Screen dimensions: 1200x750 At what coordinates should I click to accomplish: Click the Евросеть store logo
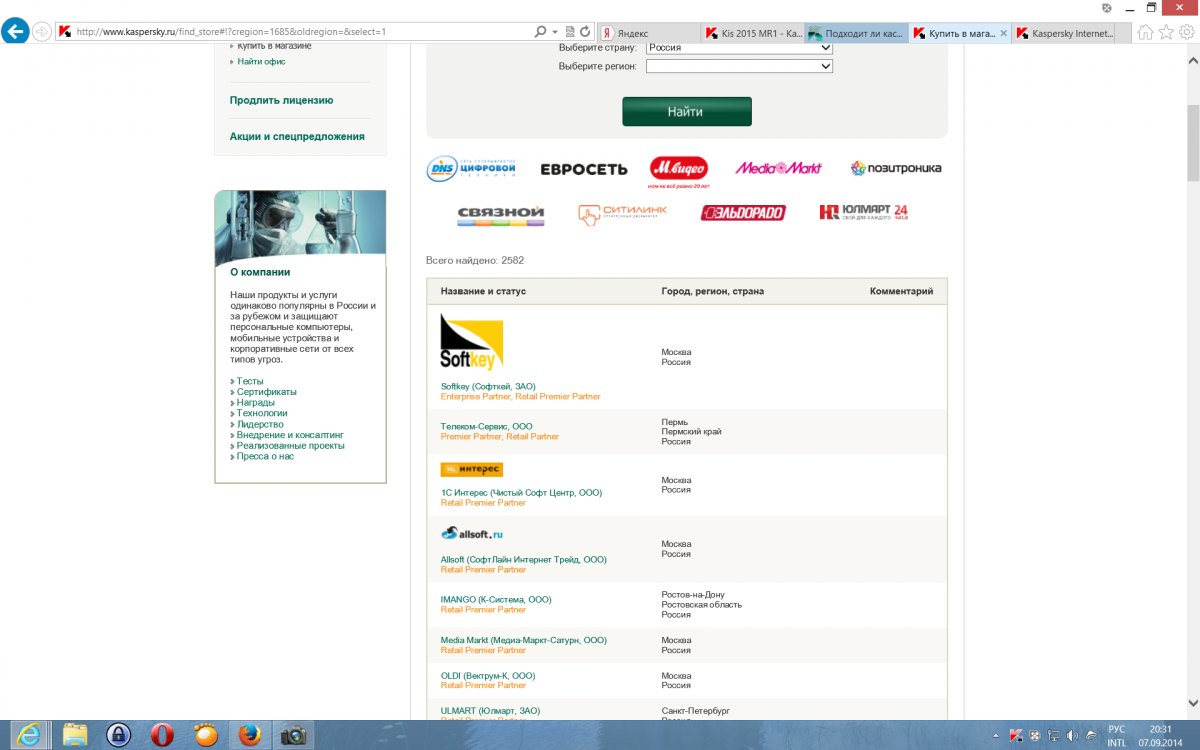click(584, 169)
